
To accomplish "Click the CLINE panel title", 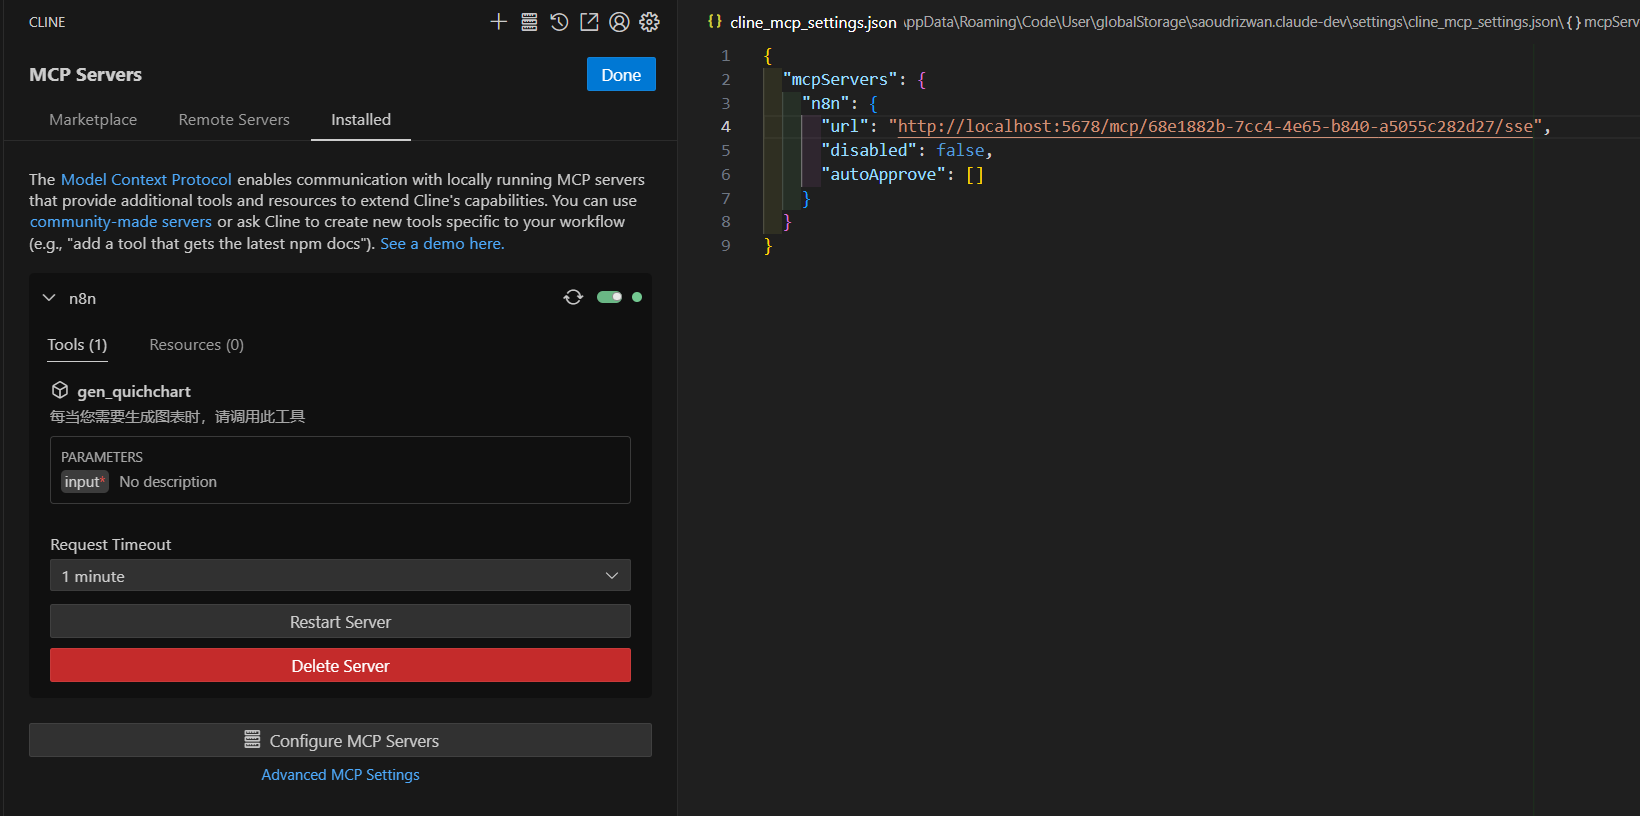I will [x=47, y=22].
